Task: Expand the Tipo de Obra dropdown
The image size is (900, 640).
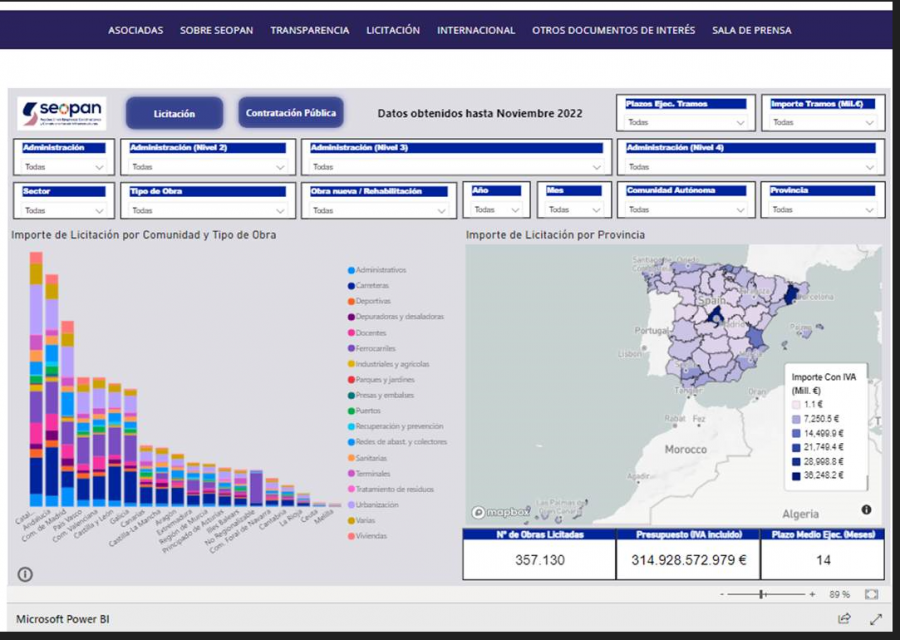Action: [208, 211]
